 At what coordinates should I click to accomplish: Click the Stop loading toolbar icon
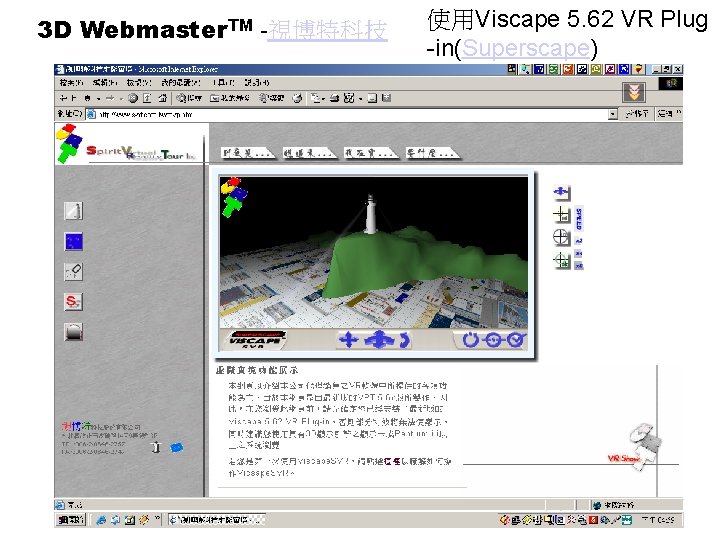133,98
